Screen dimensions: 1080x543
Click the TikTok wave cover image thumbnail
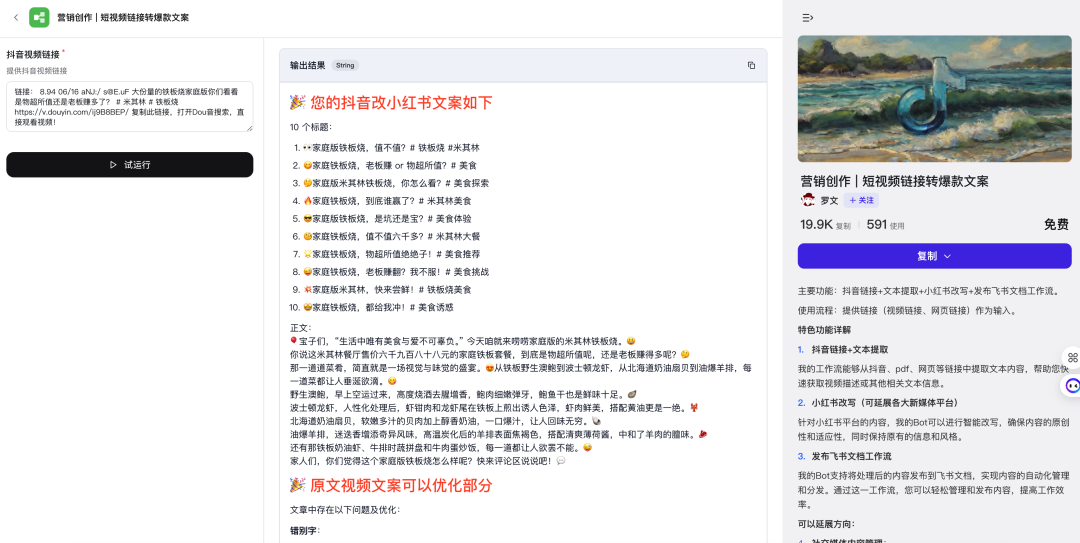(x=934, y=99)
